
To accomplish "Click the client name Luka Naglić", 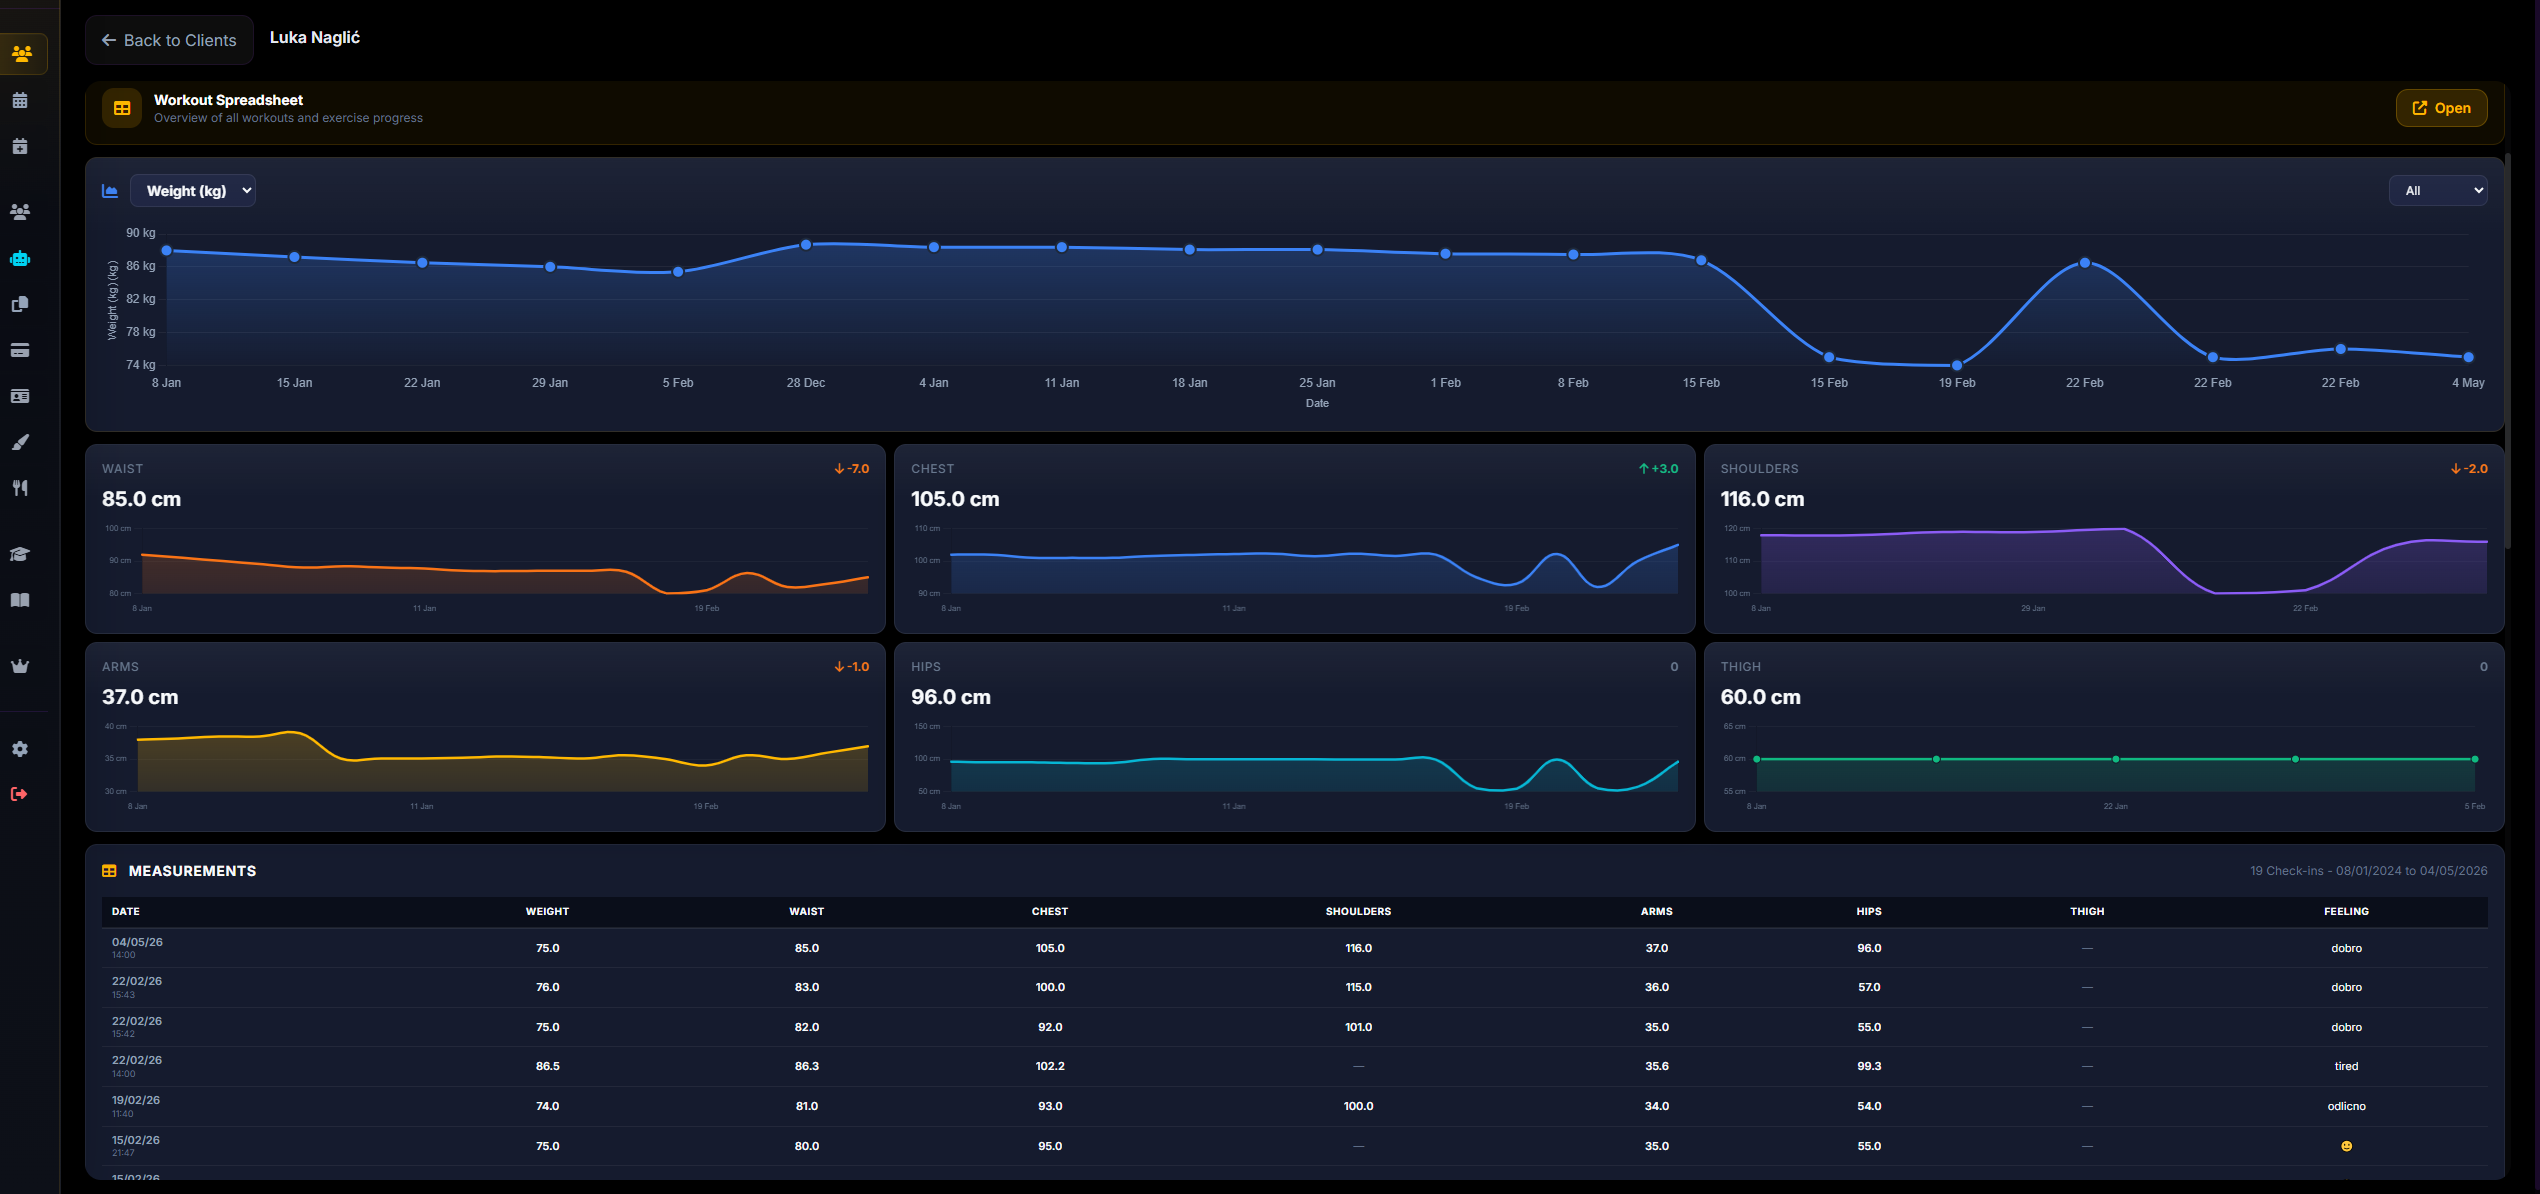I will click(315, 37).
